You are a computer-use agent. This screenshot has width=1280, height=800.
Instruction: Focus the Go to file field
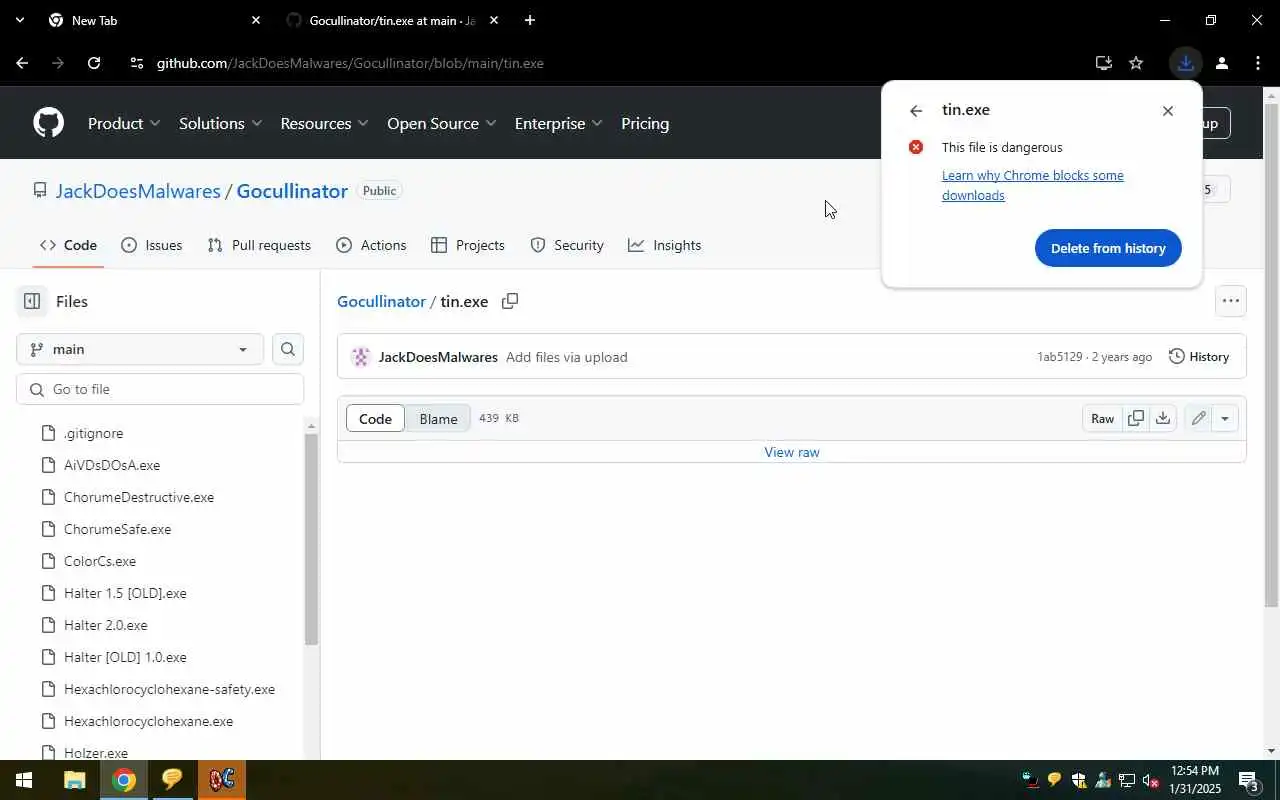(x=160, y=389)
